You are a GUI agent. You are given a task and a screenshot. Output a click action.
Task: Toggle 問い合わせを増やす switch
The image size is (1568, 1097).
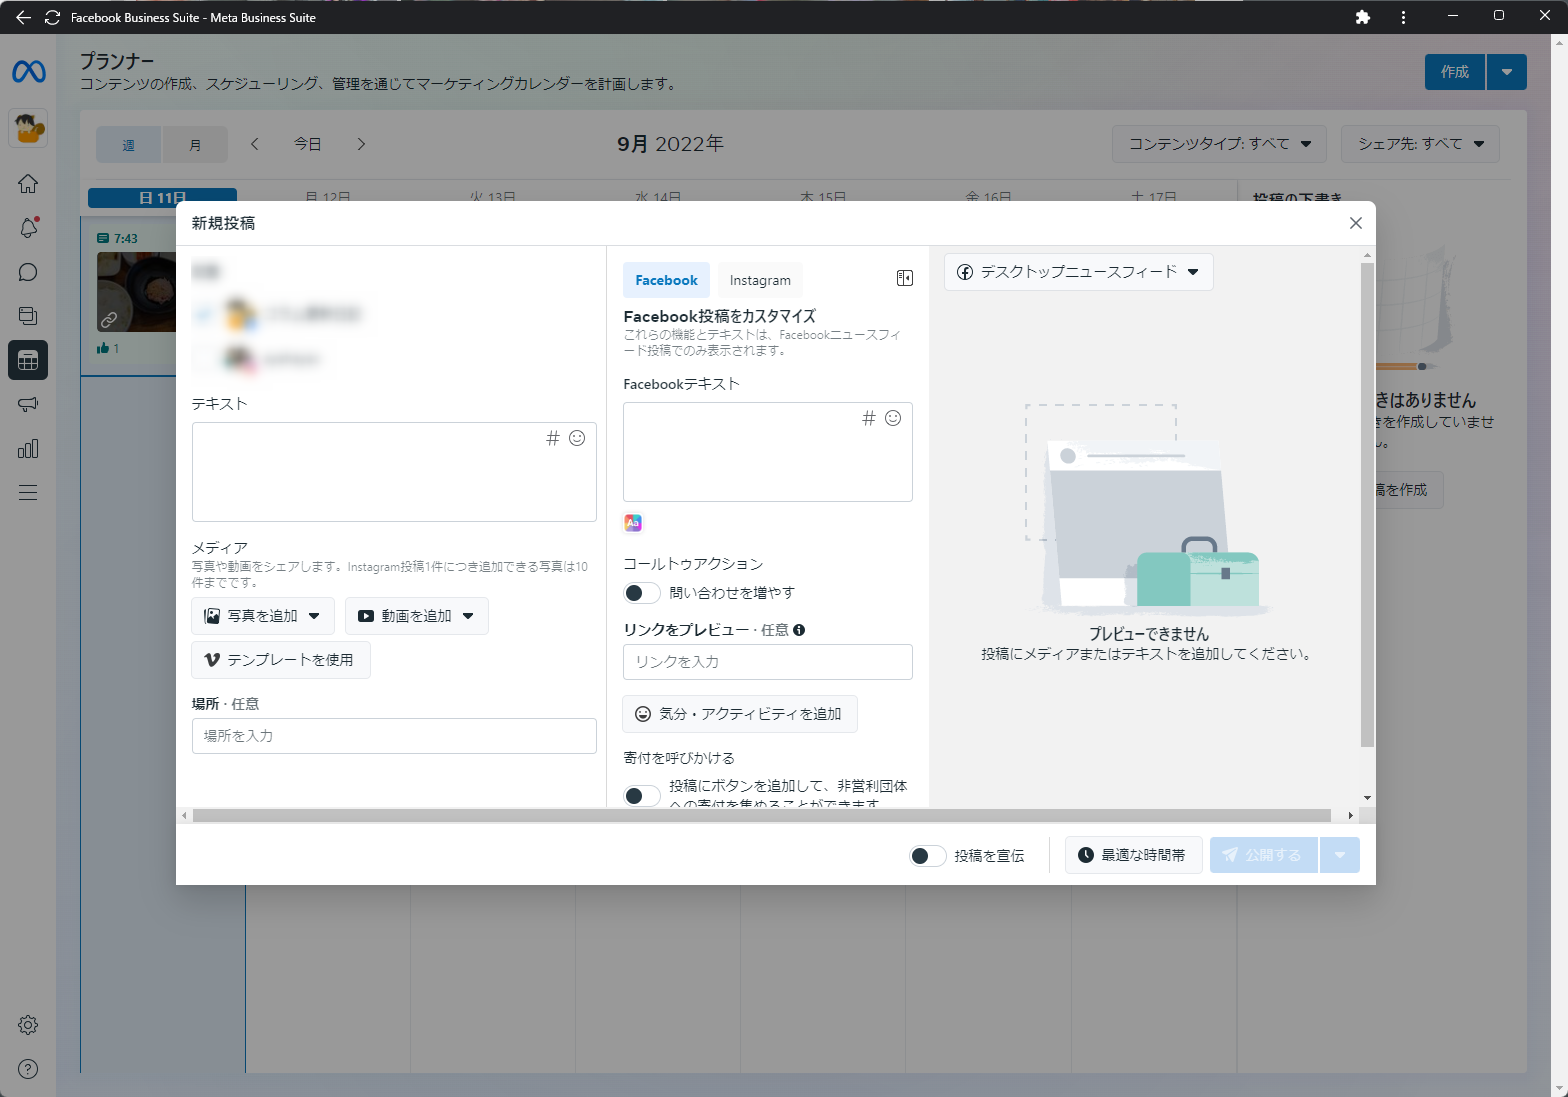642,593
